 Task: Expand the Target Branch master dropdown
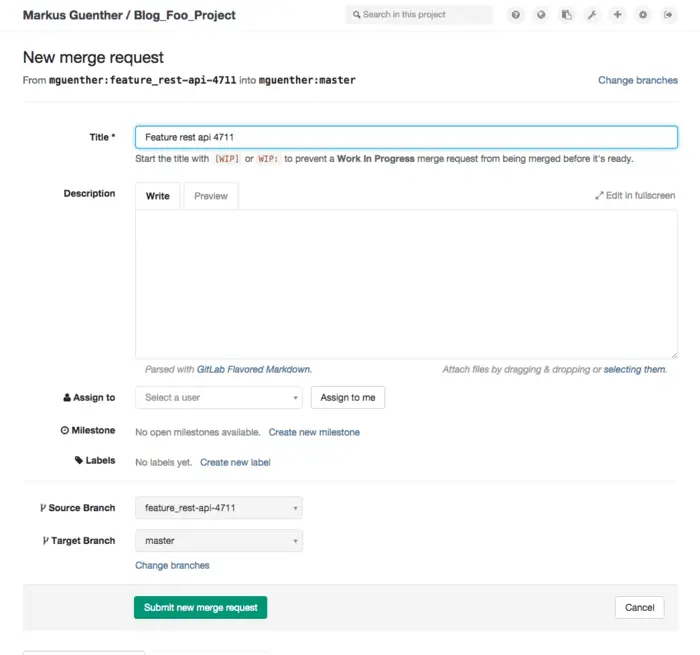(218, 541)
